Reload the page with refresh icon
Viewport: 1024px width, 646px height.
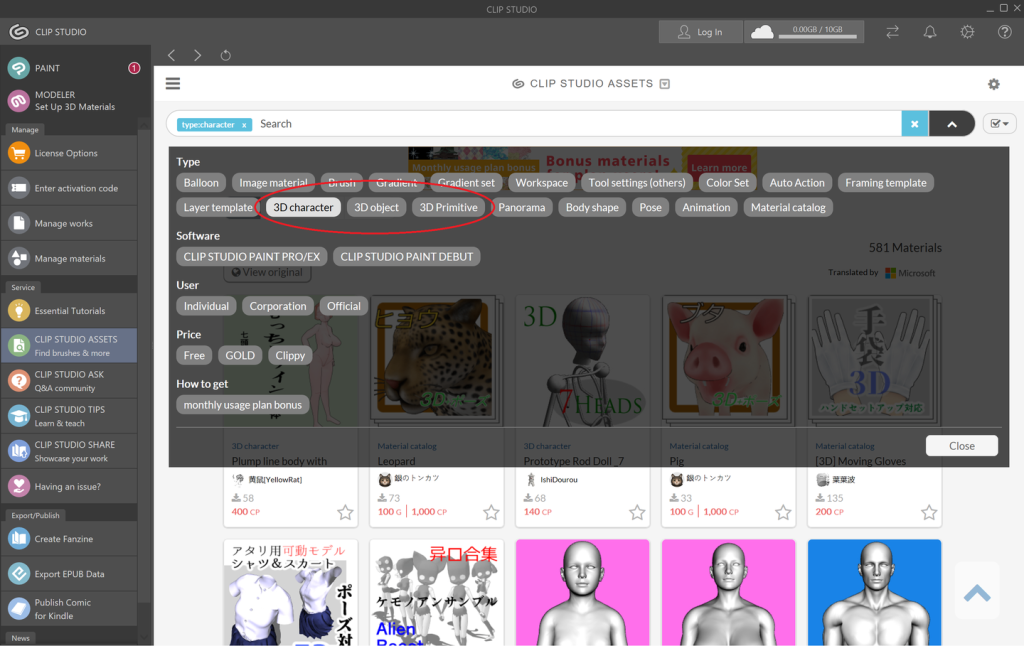(225, 56)
